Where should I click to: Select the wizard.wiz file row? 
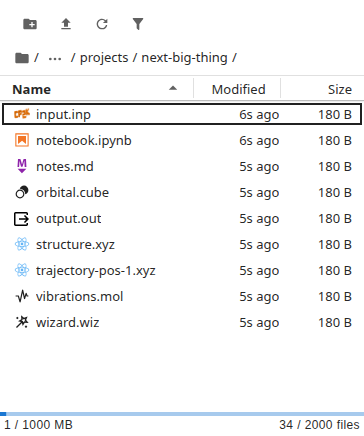182,322
